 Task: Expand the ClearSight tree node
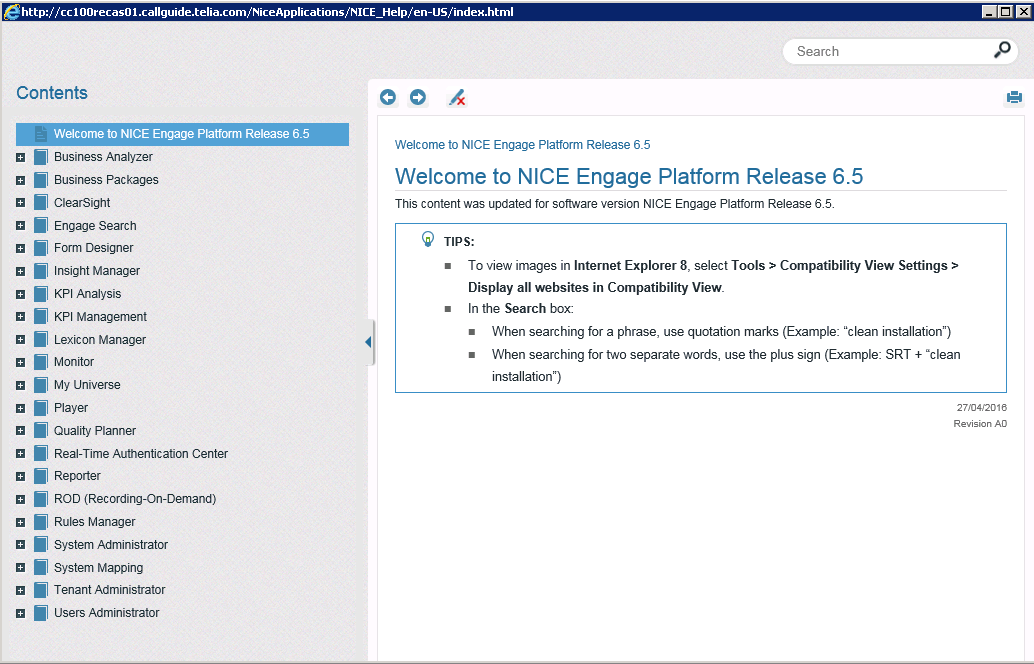pyautogui.click(x=20, y=203)
